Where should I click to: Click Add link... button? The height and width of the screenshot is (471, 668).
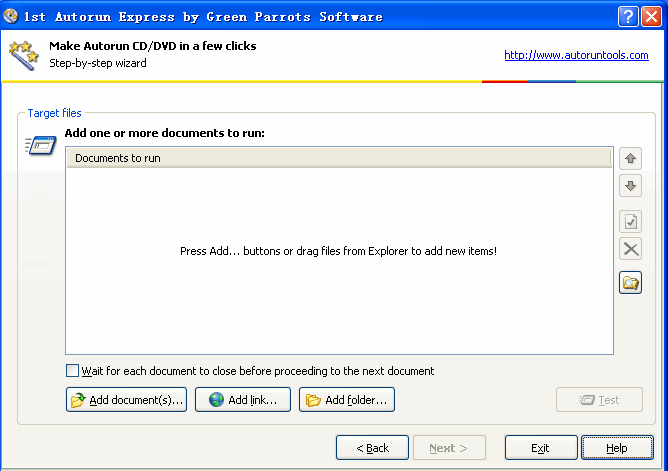tap(243, 399)
